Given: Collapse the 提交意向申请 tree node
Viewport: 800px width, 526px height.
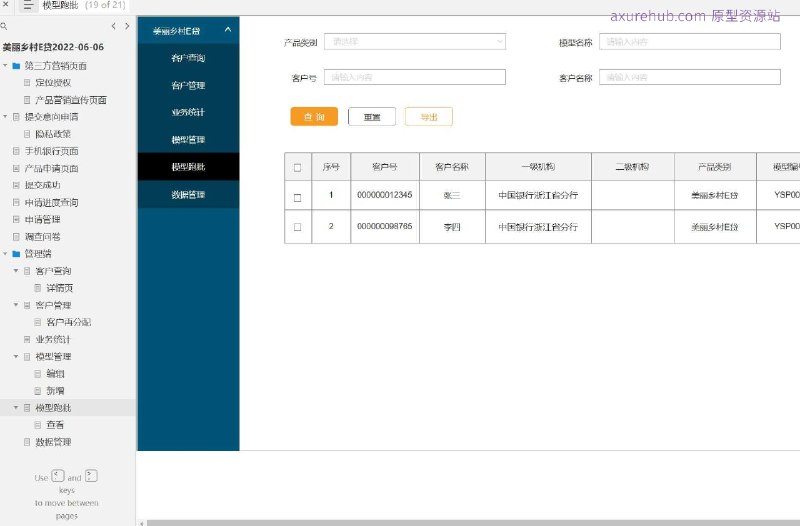Looking at the screenshot, I should click(x=5, y=117).
